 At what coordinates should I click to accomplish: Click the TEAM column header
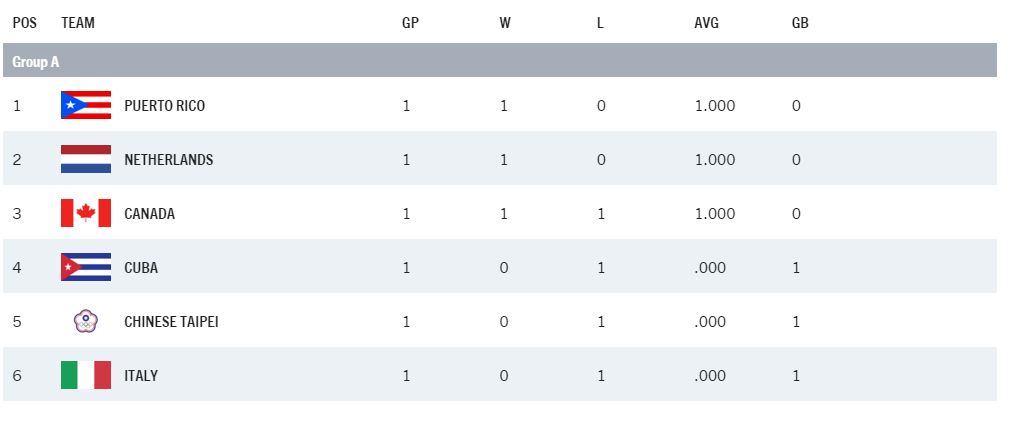(x=78, y=22)
